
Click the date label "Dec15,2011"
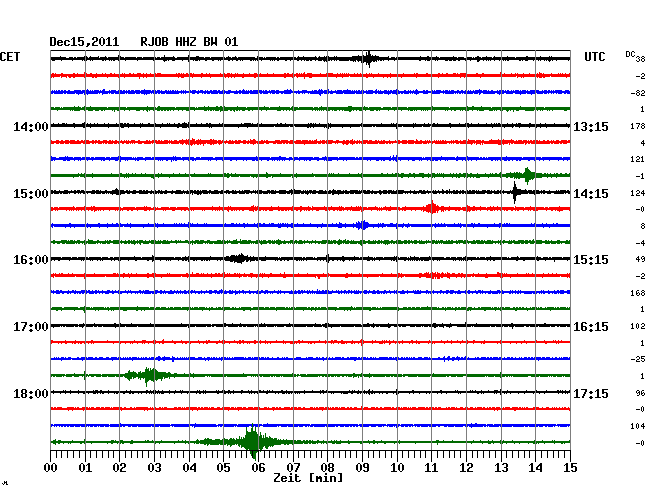[x=84, y=42]
